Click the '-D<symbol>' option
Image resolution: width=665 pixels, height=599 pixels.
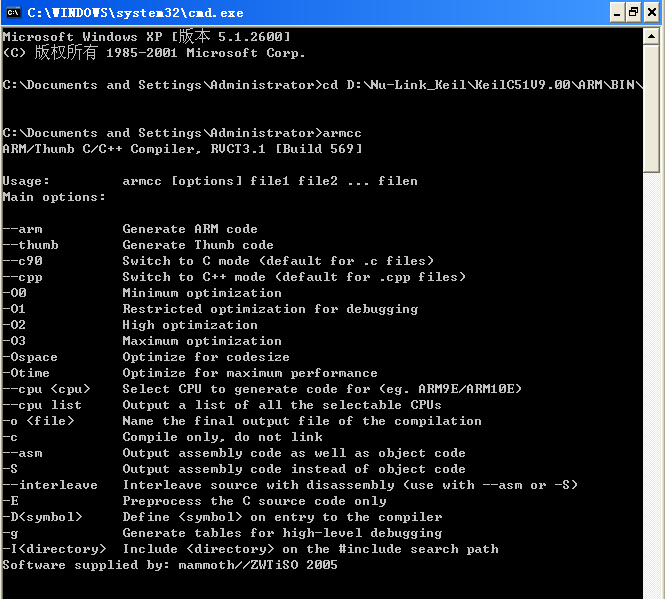pyautogui.click(x=42, y=518)
